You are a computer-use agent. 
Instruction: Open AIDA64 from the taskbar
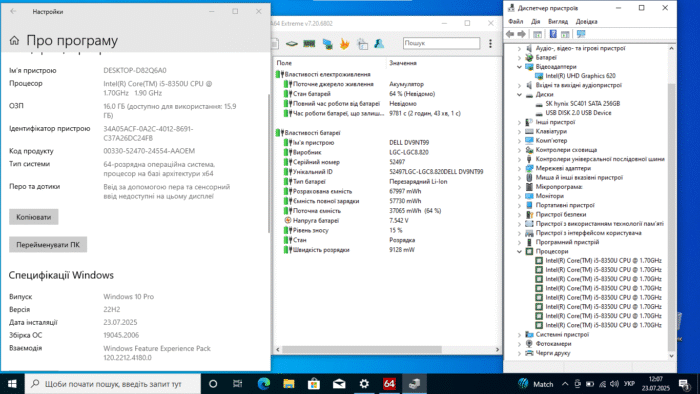[389, 384]
